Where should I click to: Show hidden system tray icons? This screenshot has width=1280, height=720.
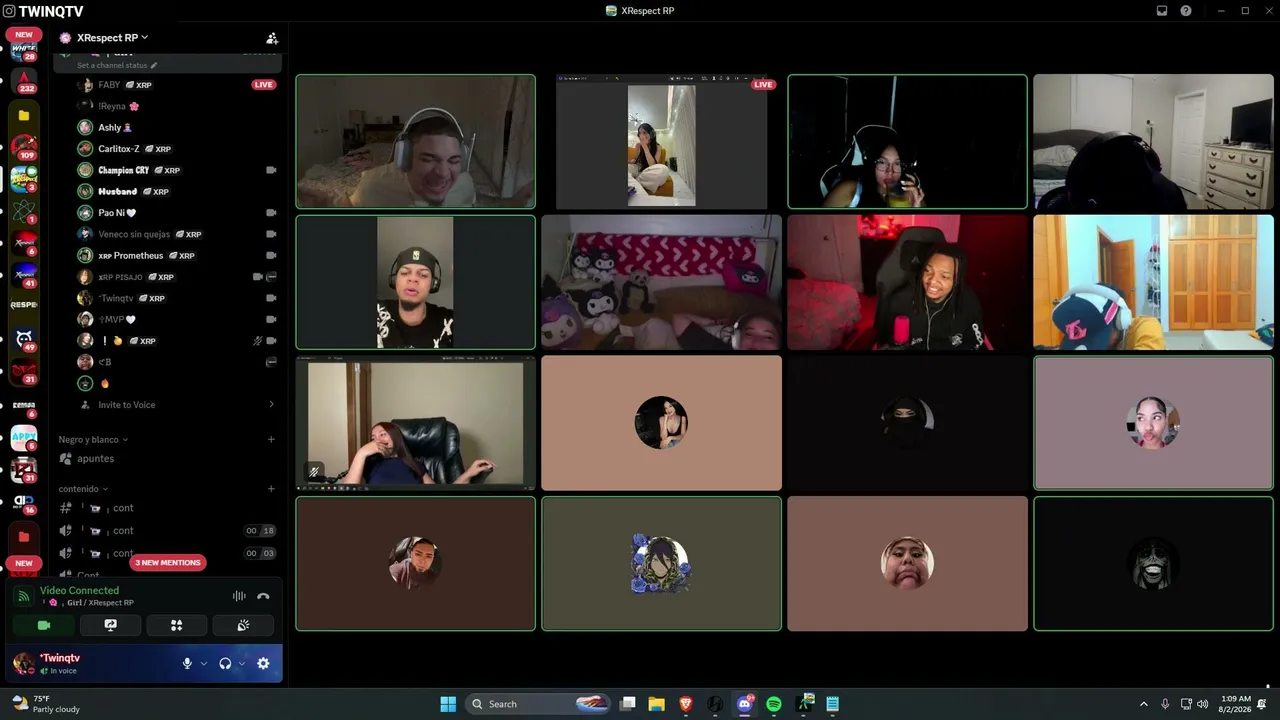coord(1144,704)
